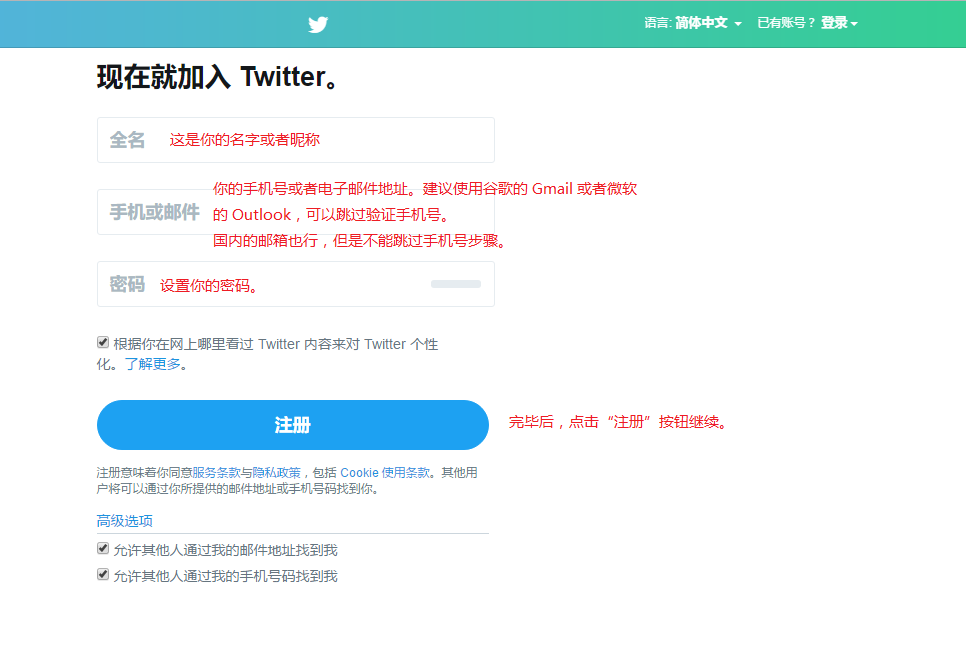Click the 已有账号？ text in header
This screenshot has width=966, height=660.
pyautogui.click(x=786, y=23)
